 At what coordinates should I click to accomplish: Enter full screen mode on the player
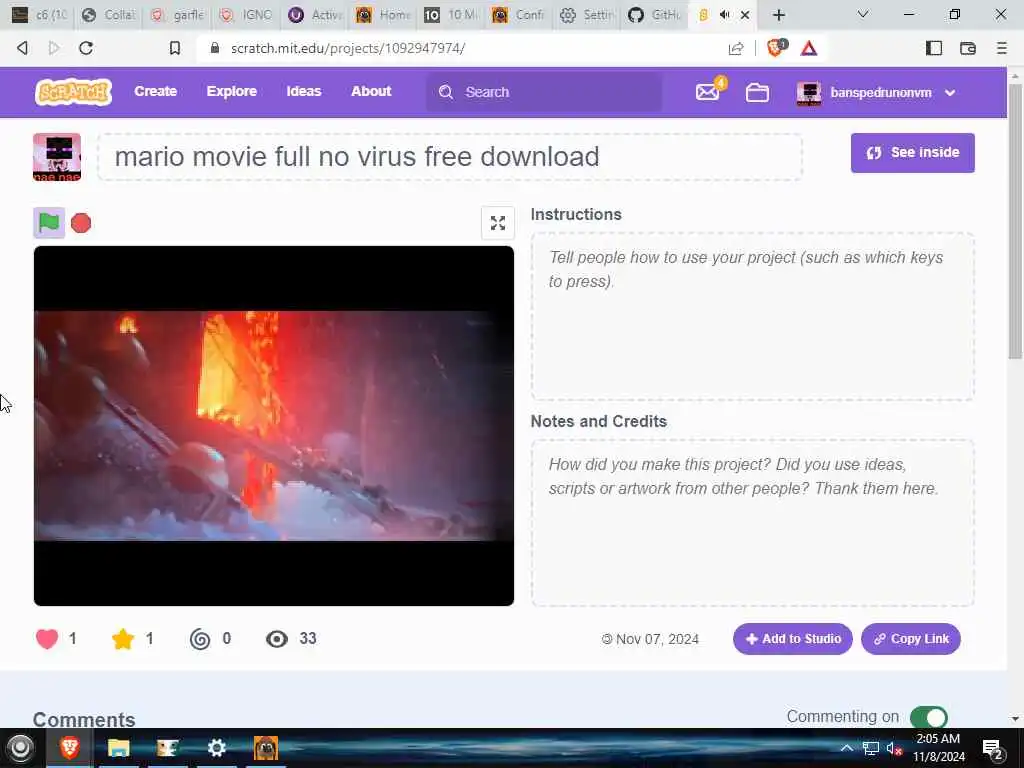498,223
